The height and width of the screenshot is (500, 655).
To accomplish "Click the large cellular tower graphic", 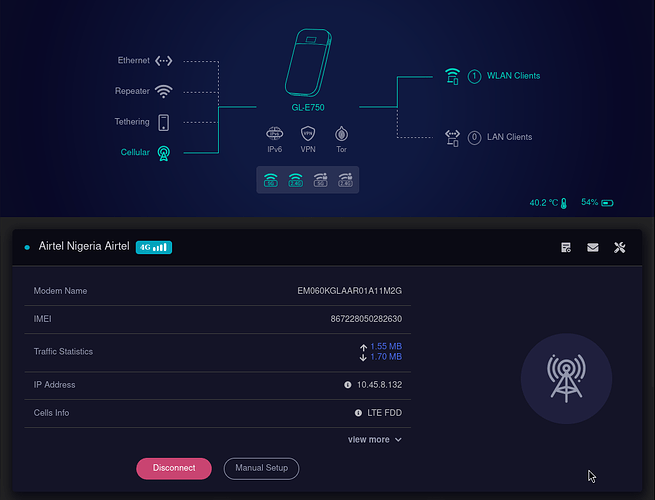I will point(566,378).
